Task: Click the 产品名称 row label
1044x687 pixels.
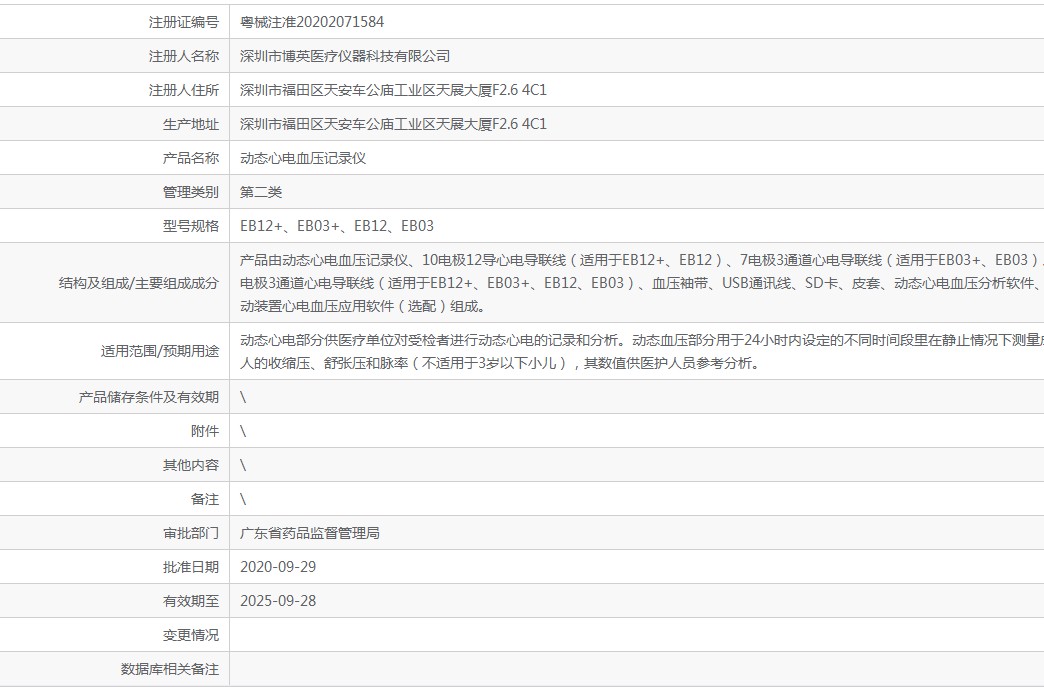Action: pos(191,158)
